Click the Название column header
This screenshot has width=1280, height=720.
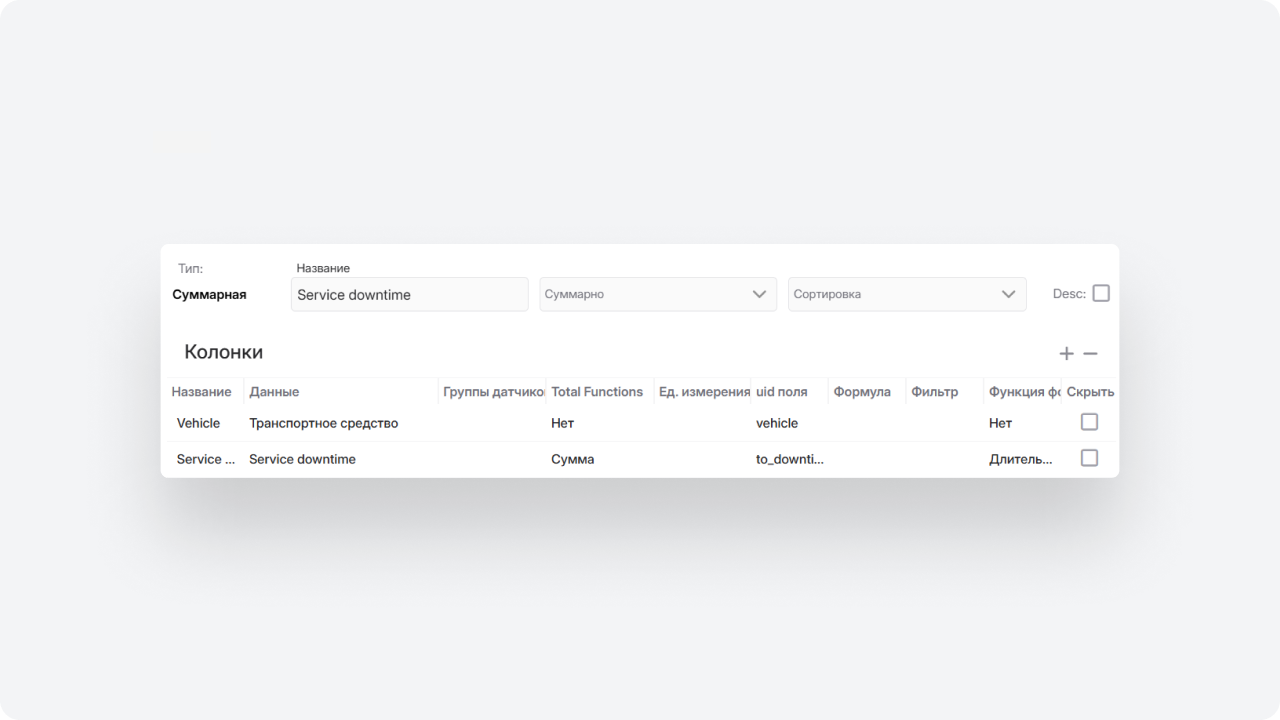coord(201,392)
